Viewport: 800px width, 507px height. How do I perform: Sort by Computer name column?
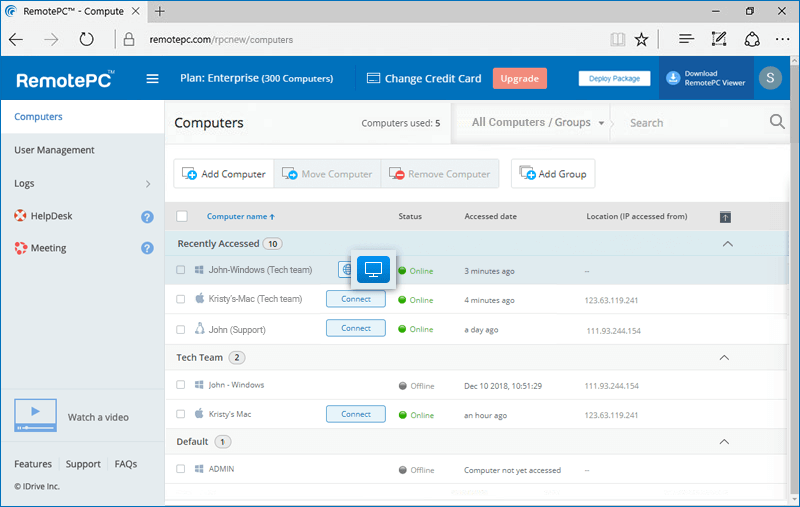240,216
